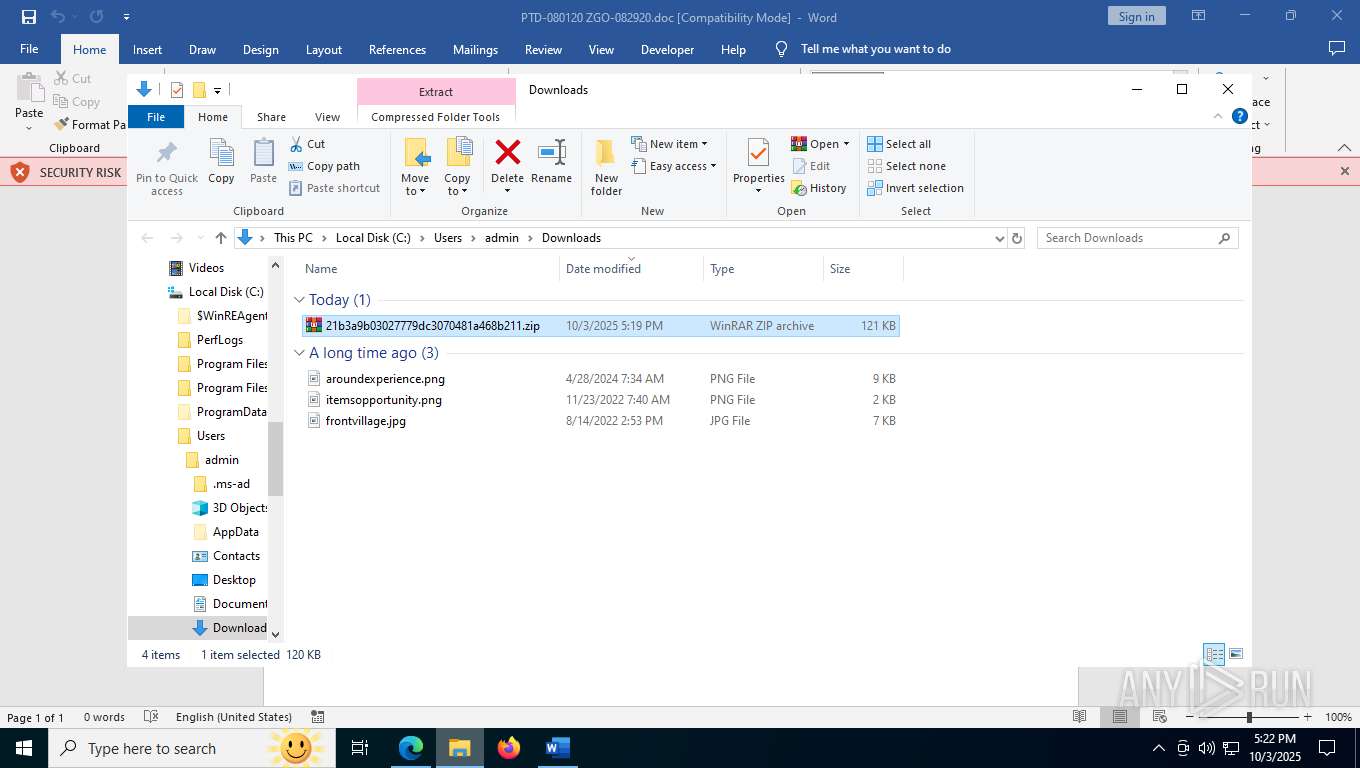1360x768 pixels.
Task: Open Desktop in navigation tree
Action: [234, 580]
